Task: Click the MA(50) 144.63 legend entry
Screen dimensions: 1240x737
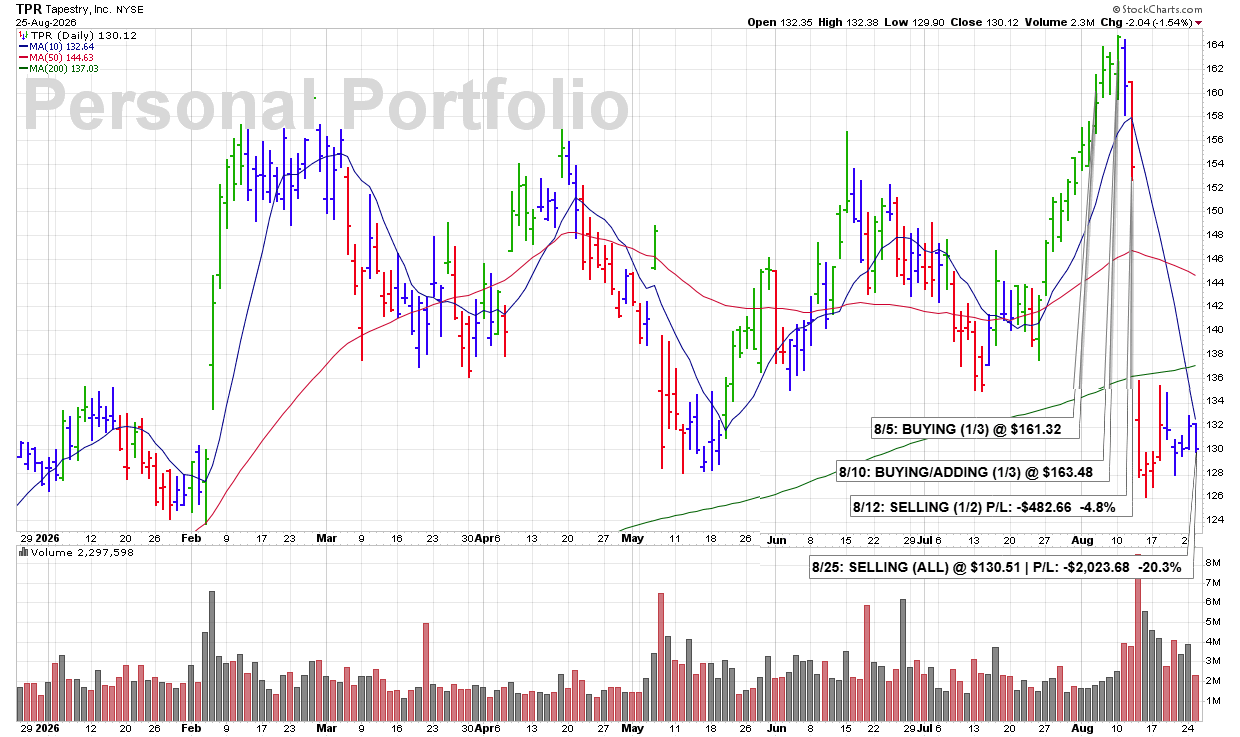Action: [61, 57]
